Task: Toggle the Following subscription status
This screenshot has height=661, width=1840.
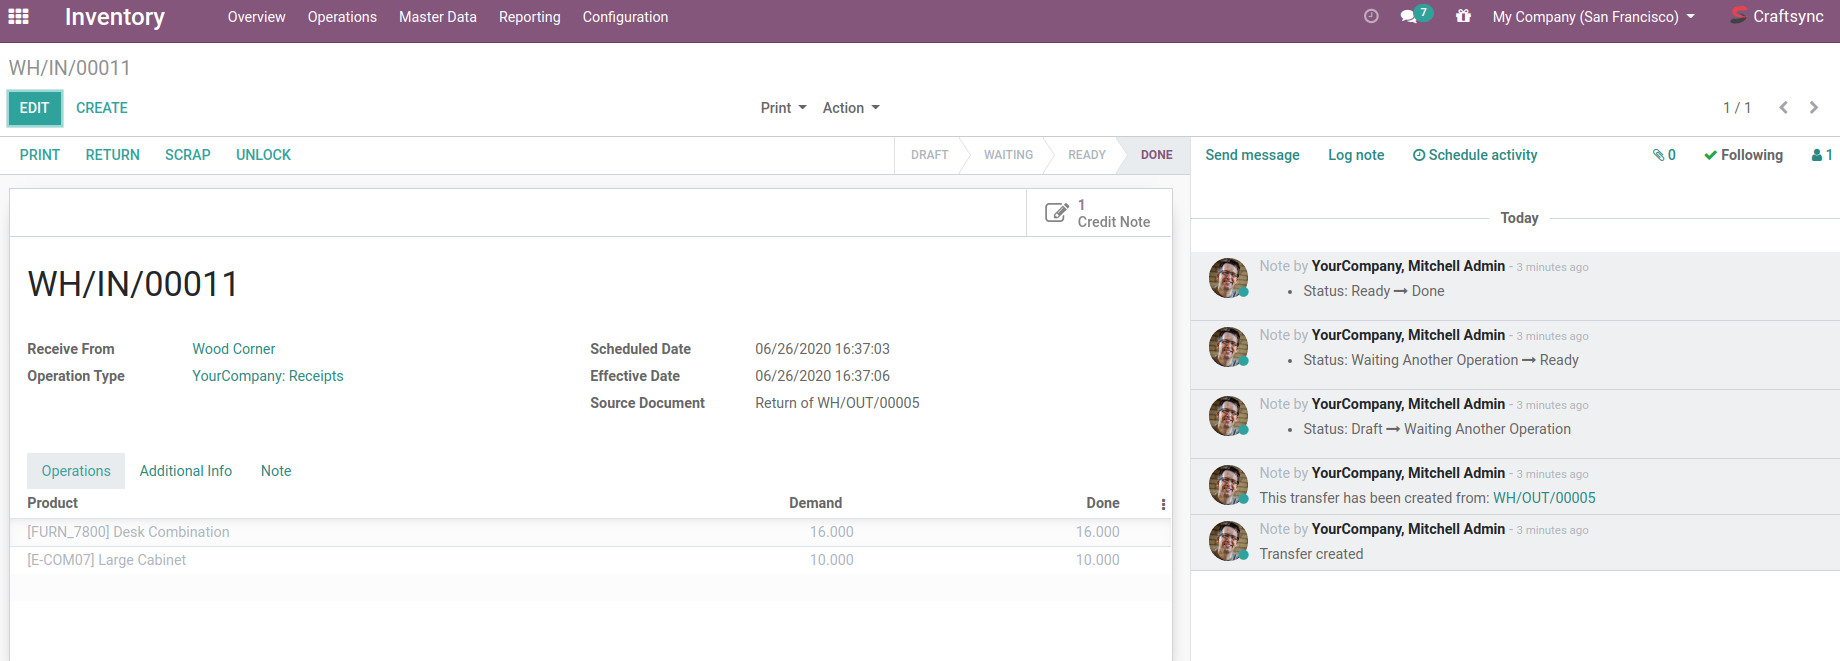Action: pyautogui.click(x=1743, y=155)
